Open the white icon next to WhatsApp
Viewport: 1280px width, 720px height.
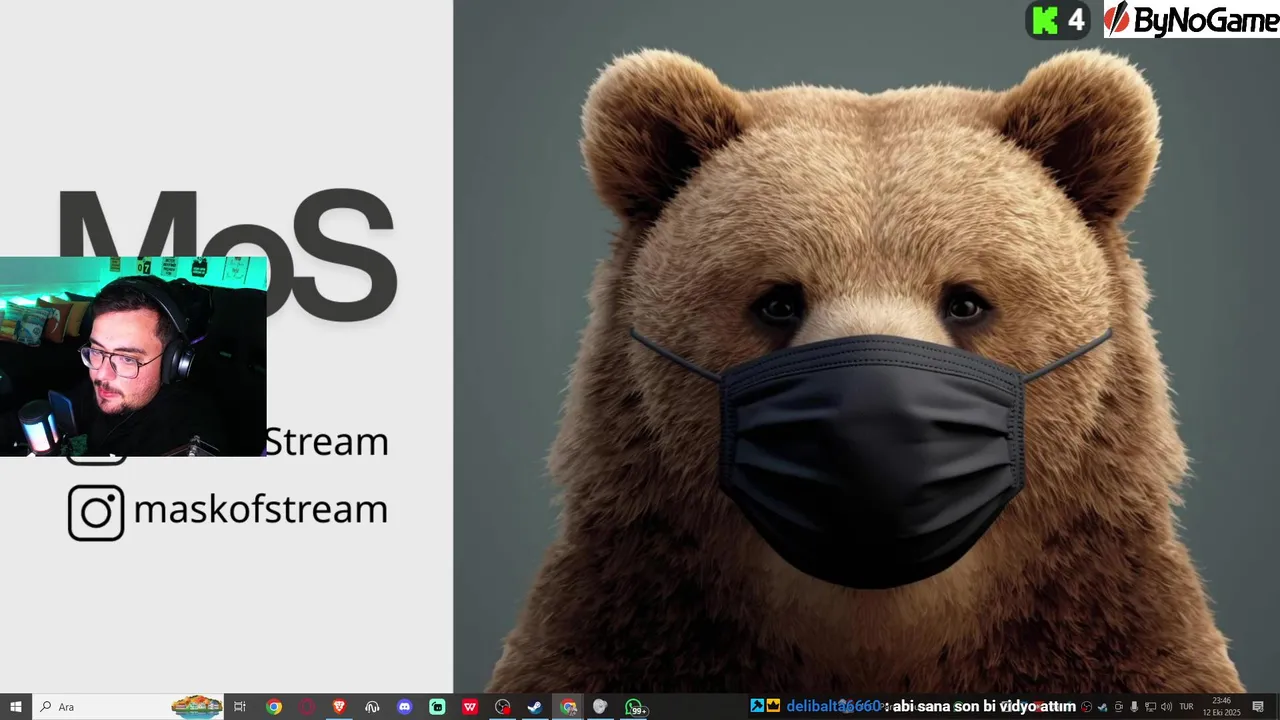pos(600,707)
